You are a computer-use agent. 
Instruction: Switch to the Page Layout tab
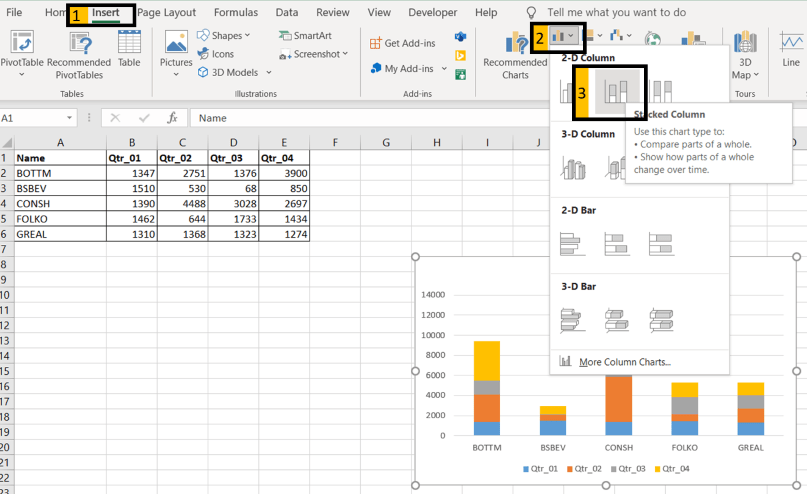(166, 12)
